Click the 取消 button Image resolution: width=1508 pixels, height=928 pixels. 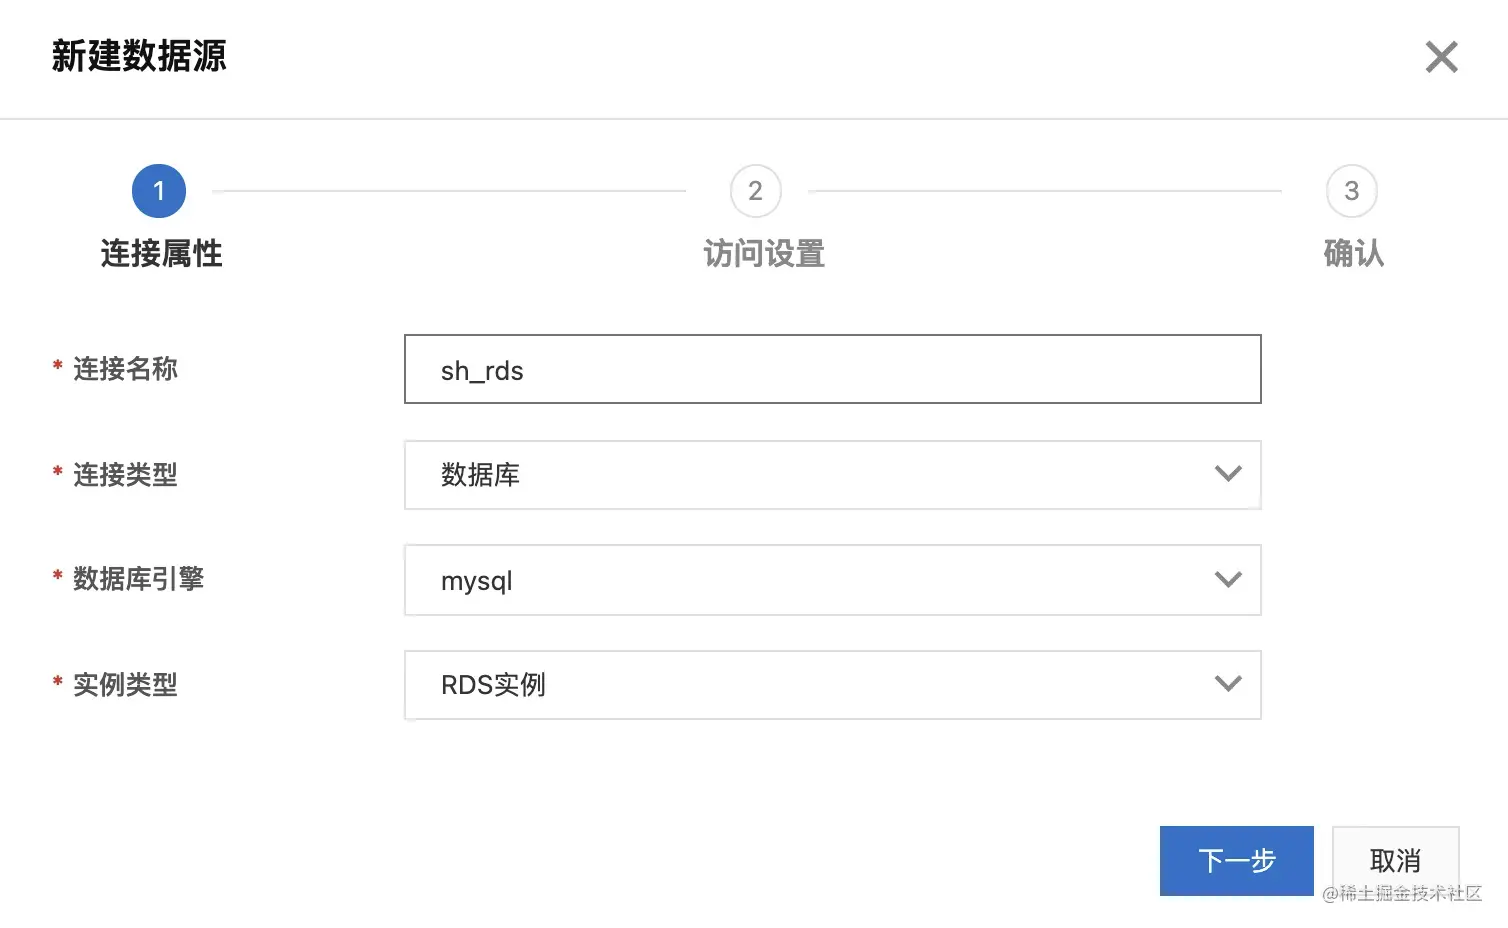click(x=1395, y=860)
